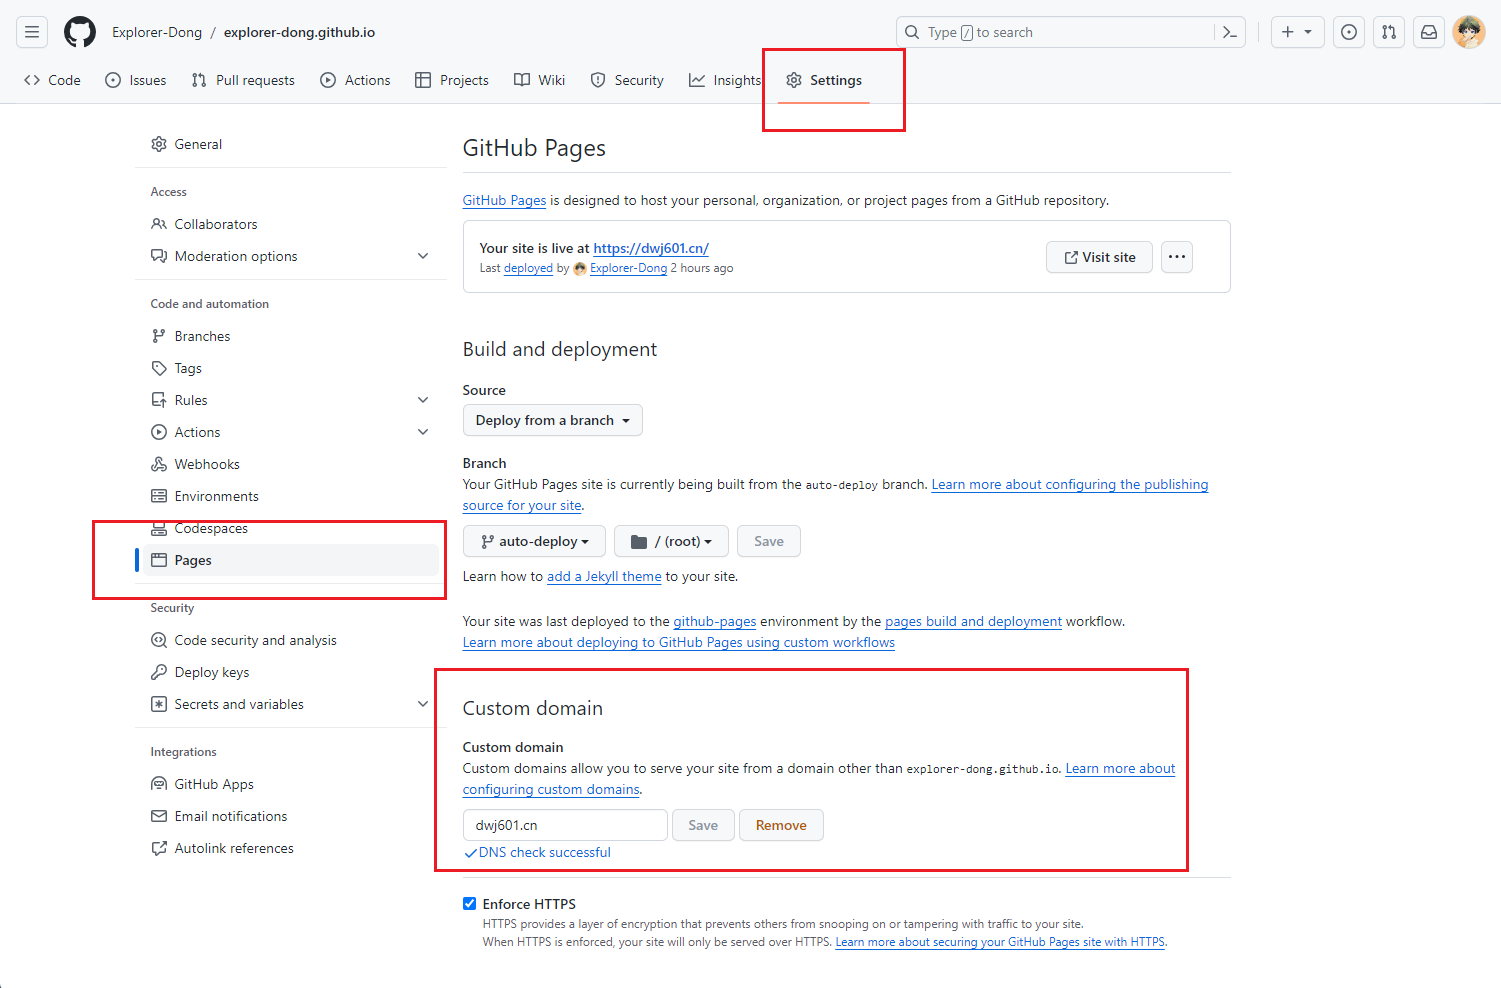Click Save next to the custom domain
The image size is (1501, 988).
703,825
